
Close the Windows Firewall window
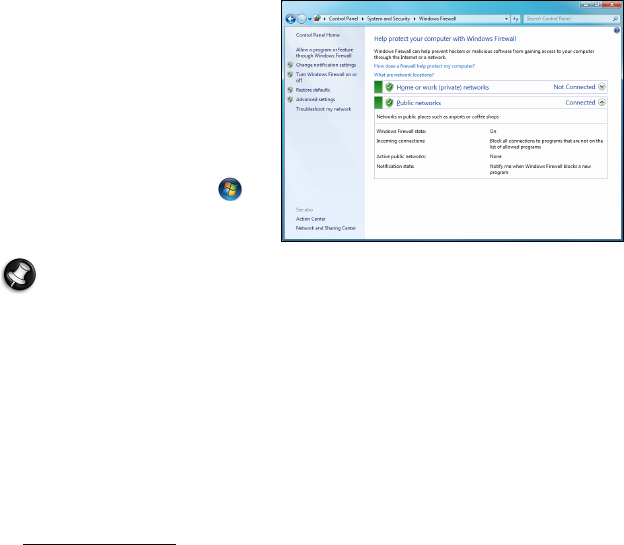pyautogui.click(x=612, y=4)
